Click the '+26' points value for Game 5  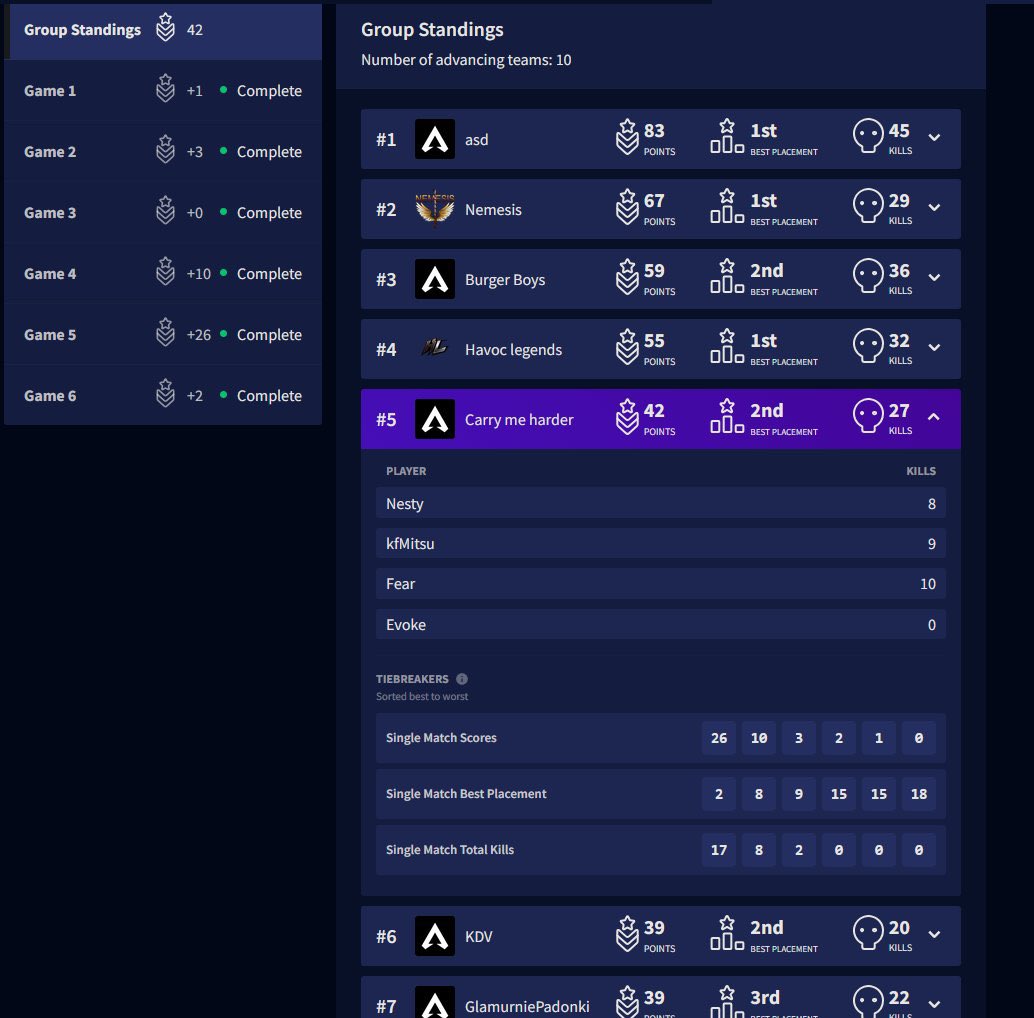point(198,335)
